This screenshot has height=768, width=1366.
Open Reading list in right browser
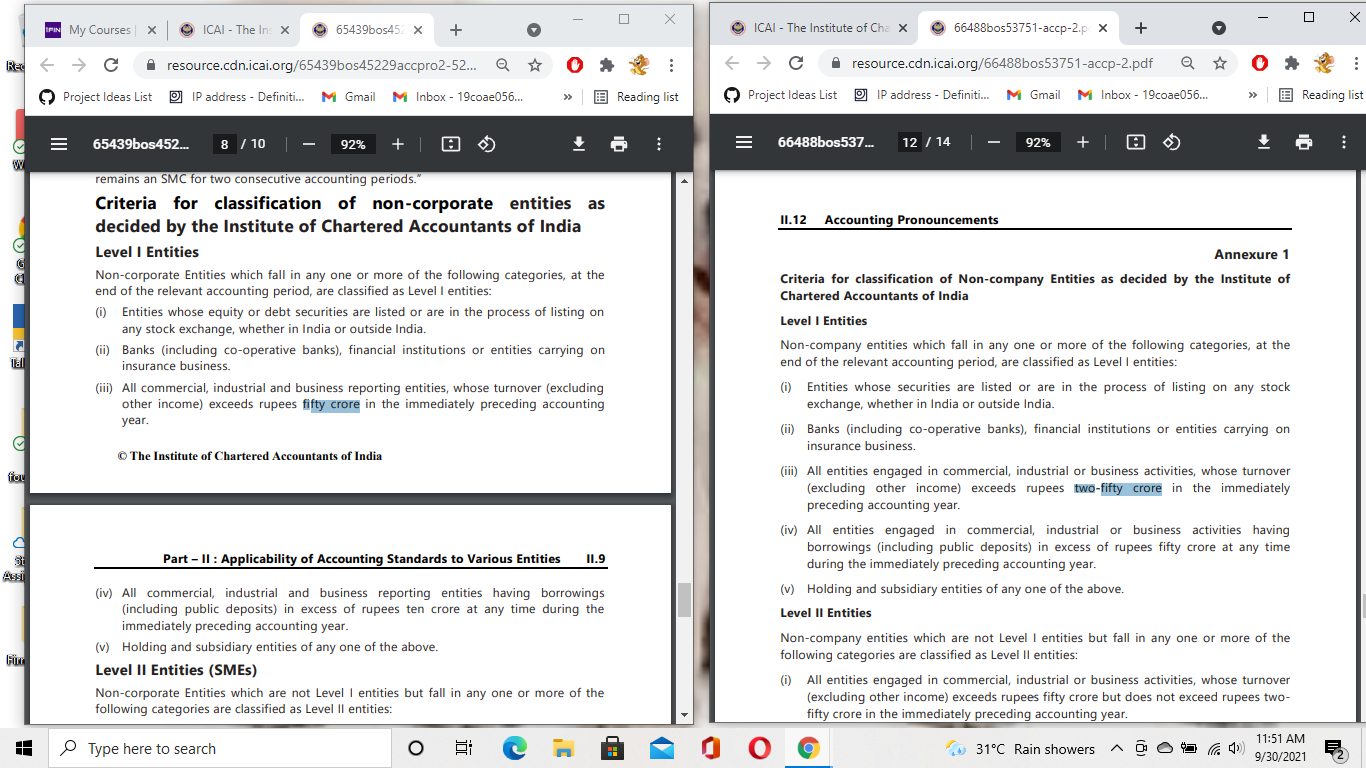(x=1321, y=95)
